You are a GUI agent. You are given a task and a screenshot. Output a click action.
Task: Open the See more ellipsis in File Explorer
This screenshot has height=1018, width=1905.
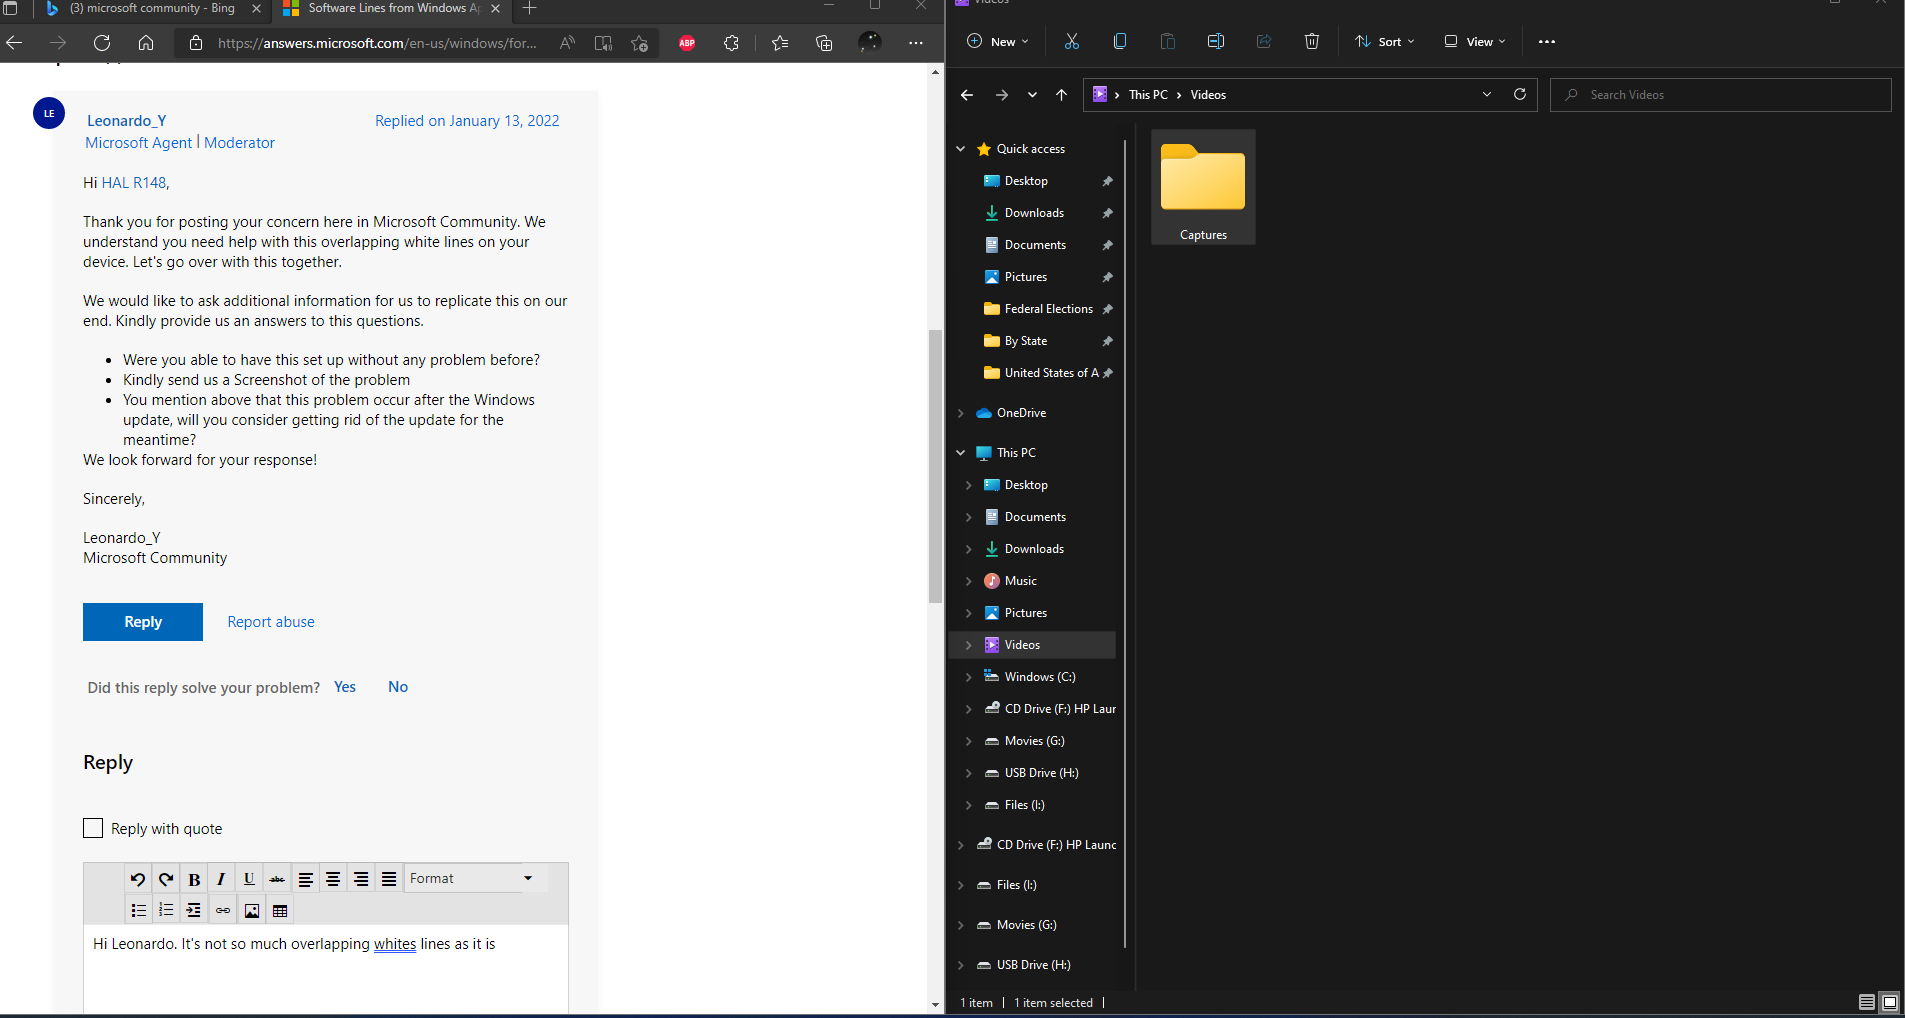[1547, 41]
